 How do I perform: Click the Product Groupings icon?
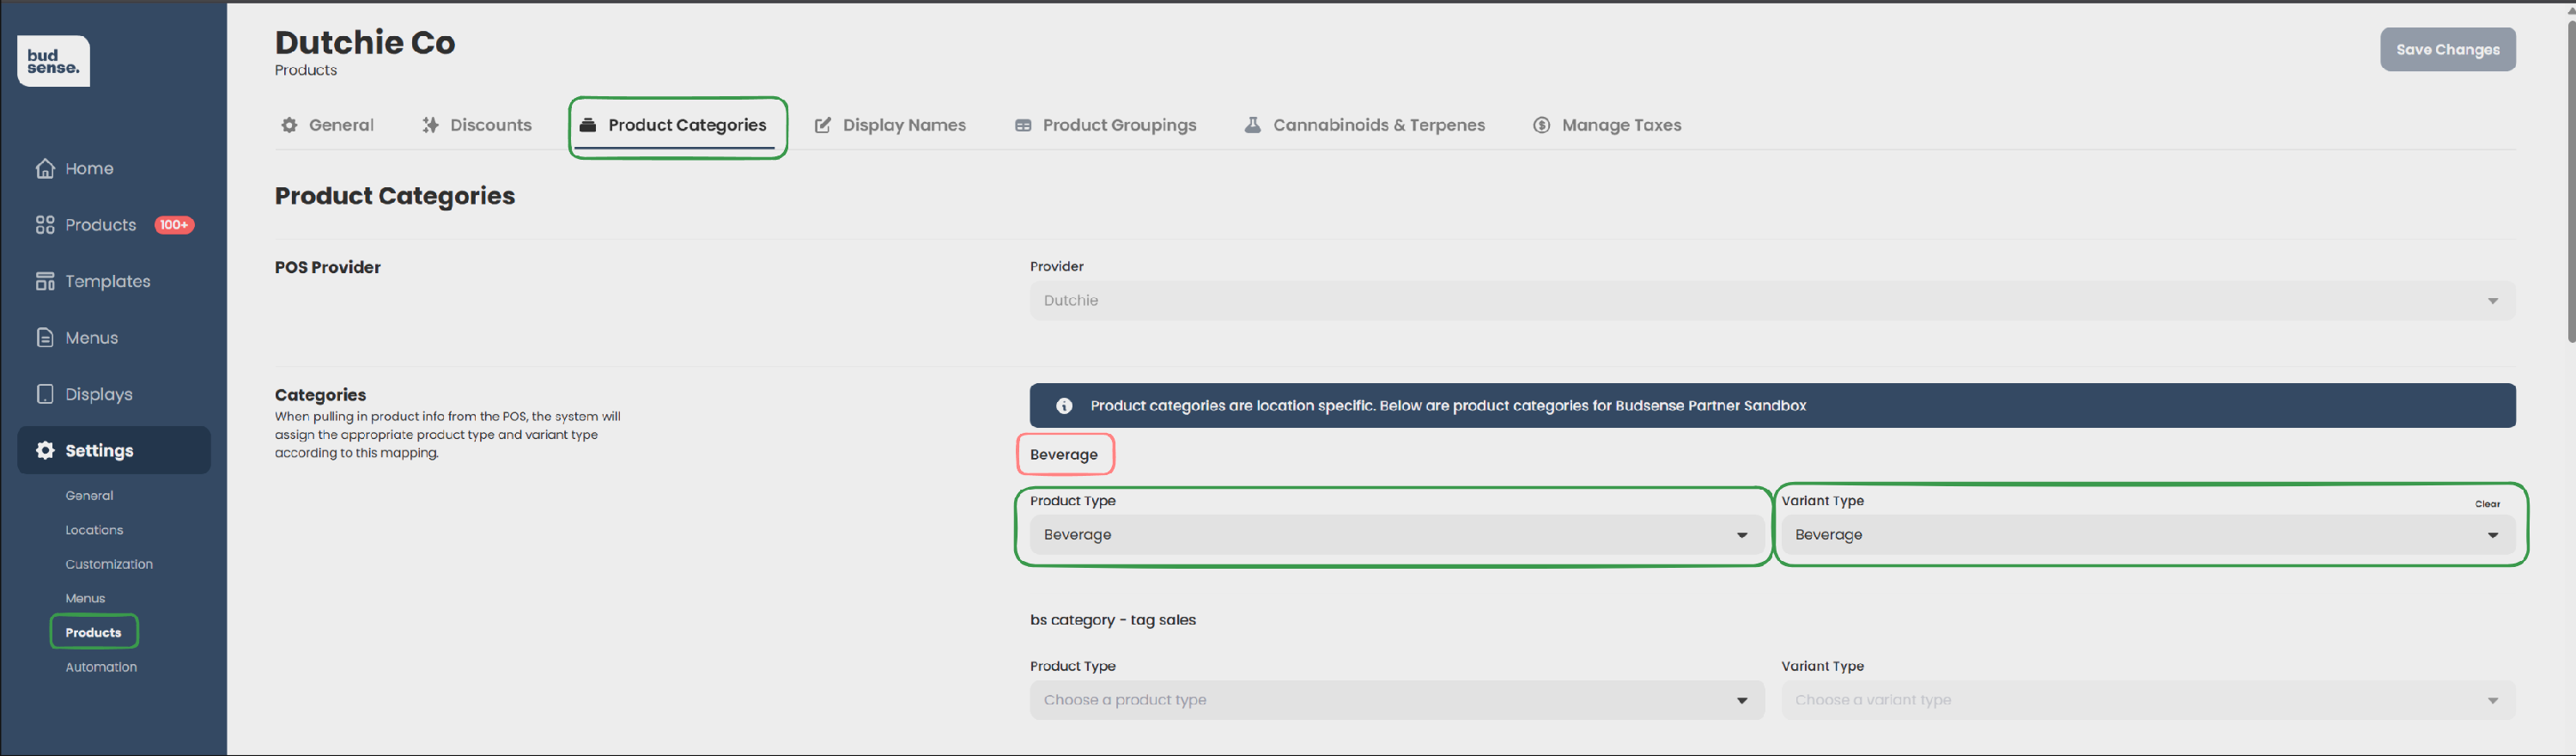(x=1023, y=125)
